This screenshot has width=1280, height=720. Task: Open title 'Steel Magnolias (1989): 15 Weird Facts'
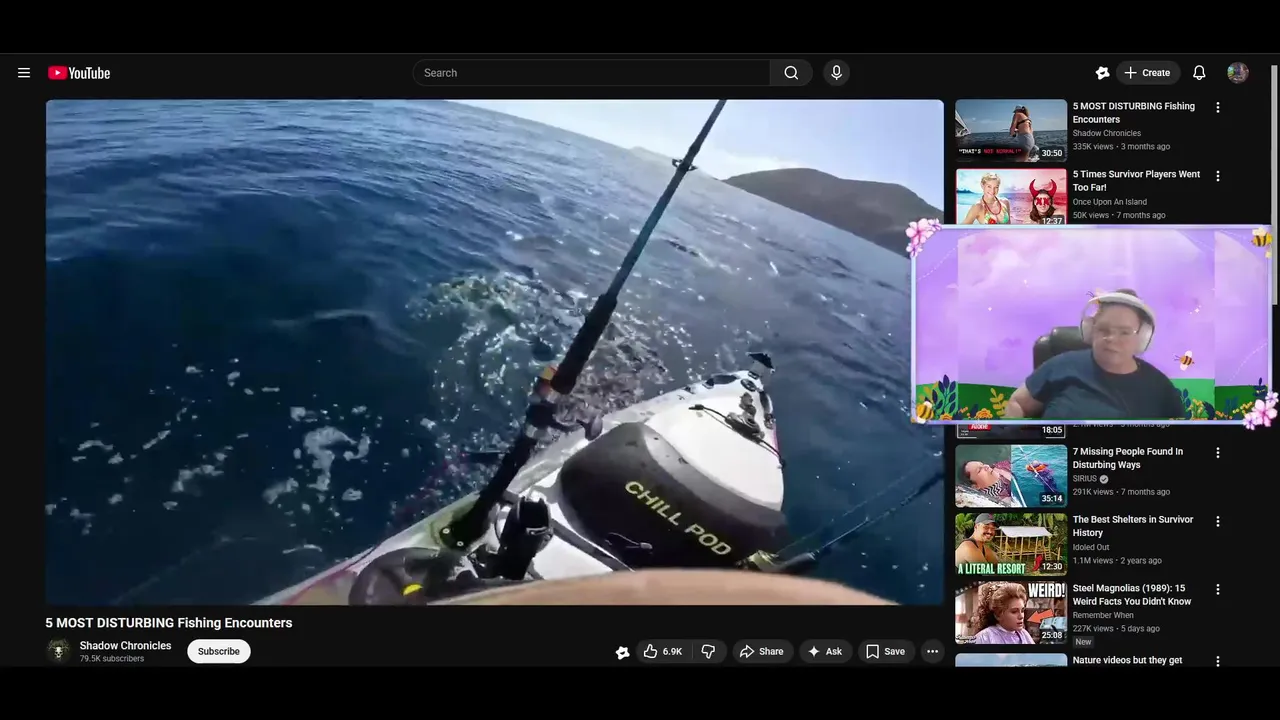click(x=1132, y=595)
